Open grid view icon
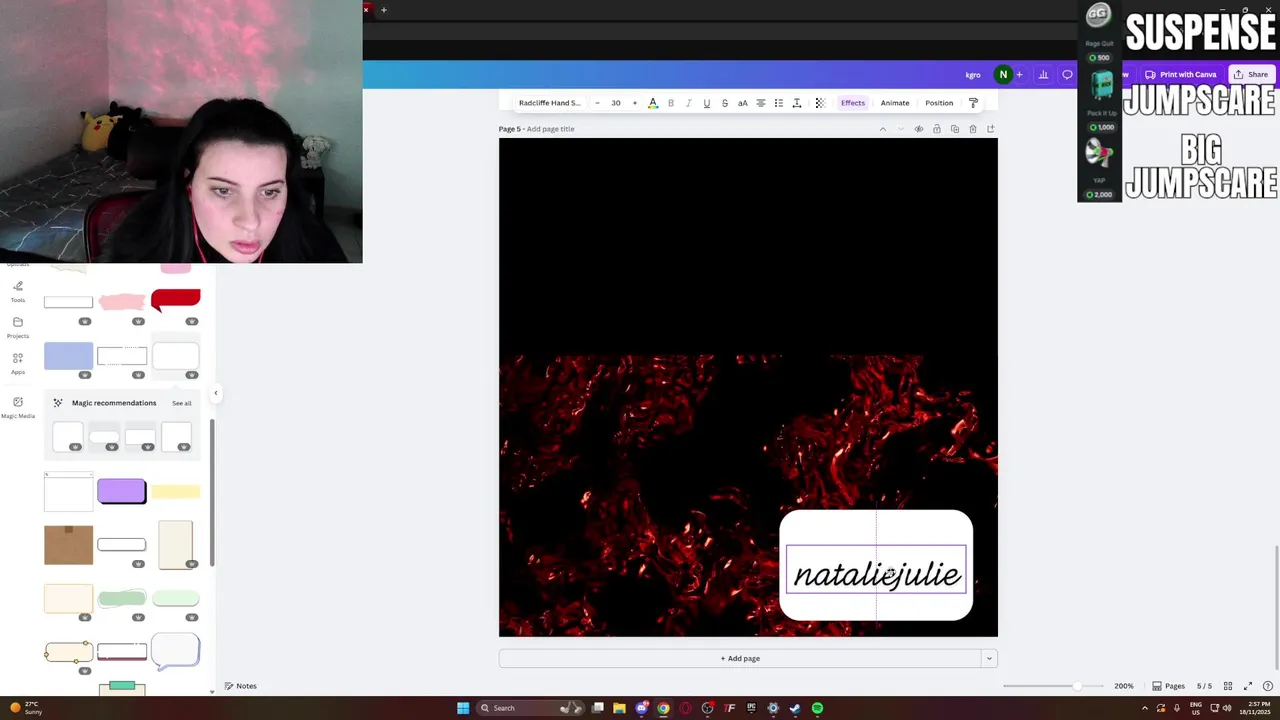Image resolution: width=1280 pixels, height=720 pixels. point(1228,686)
